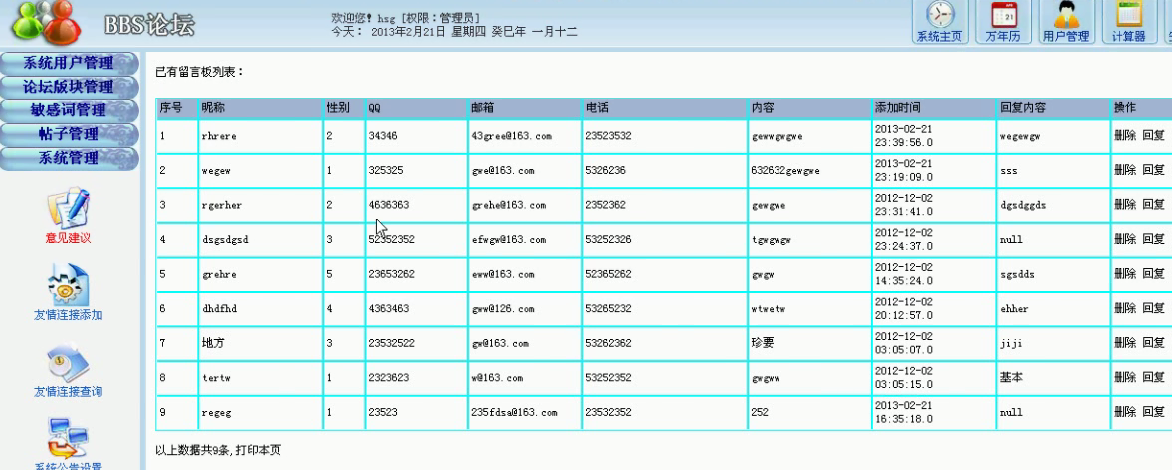Expand the 论坛版块管理 menu section
The width and height of the screenshot is (1172, 470).
[68, 87]
